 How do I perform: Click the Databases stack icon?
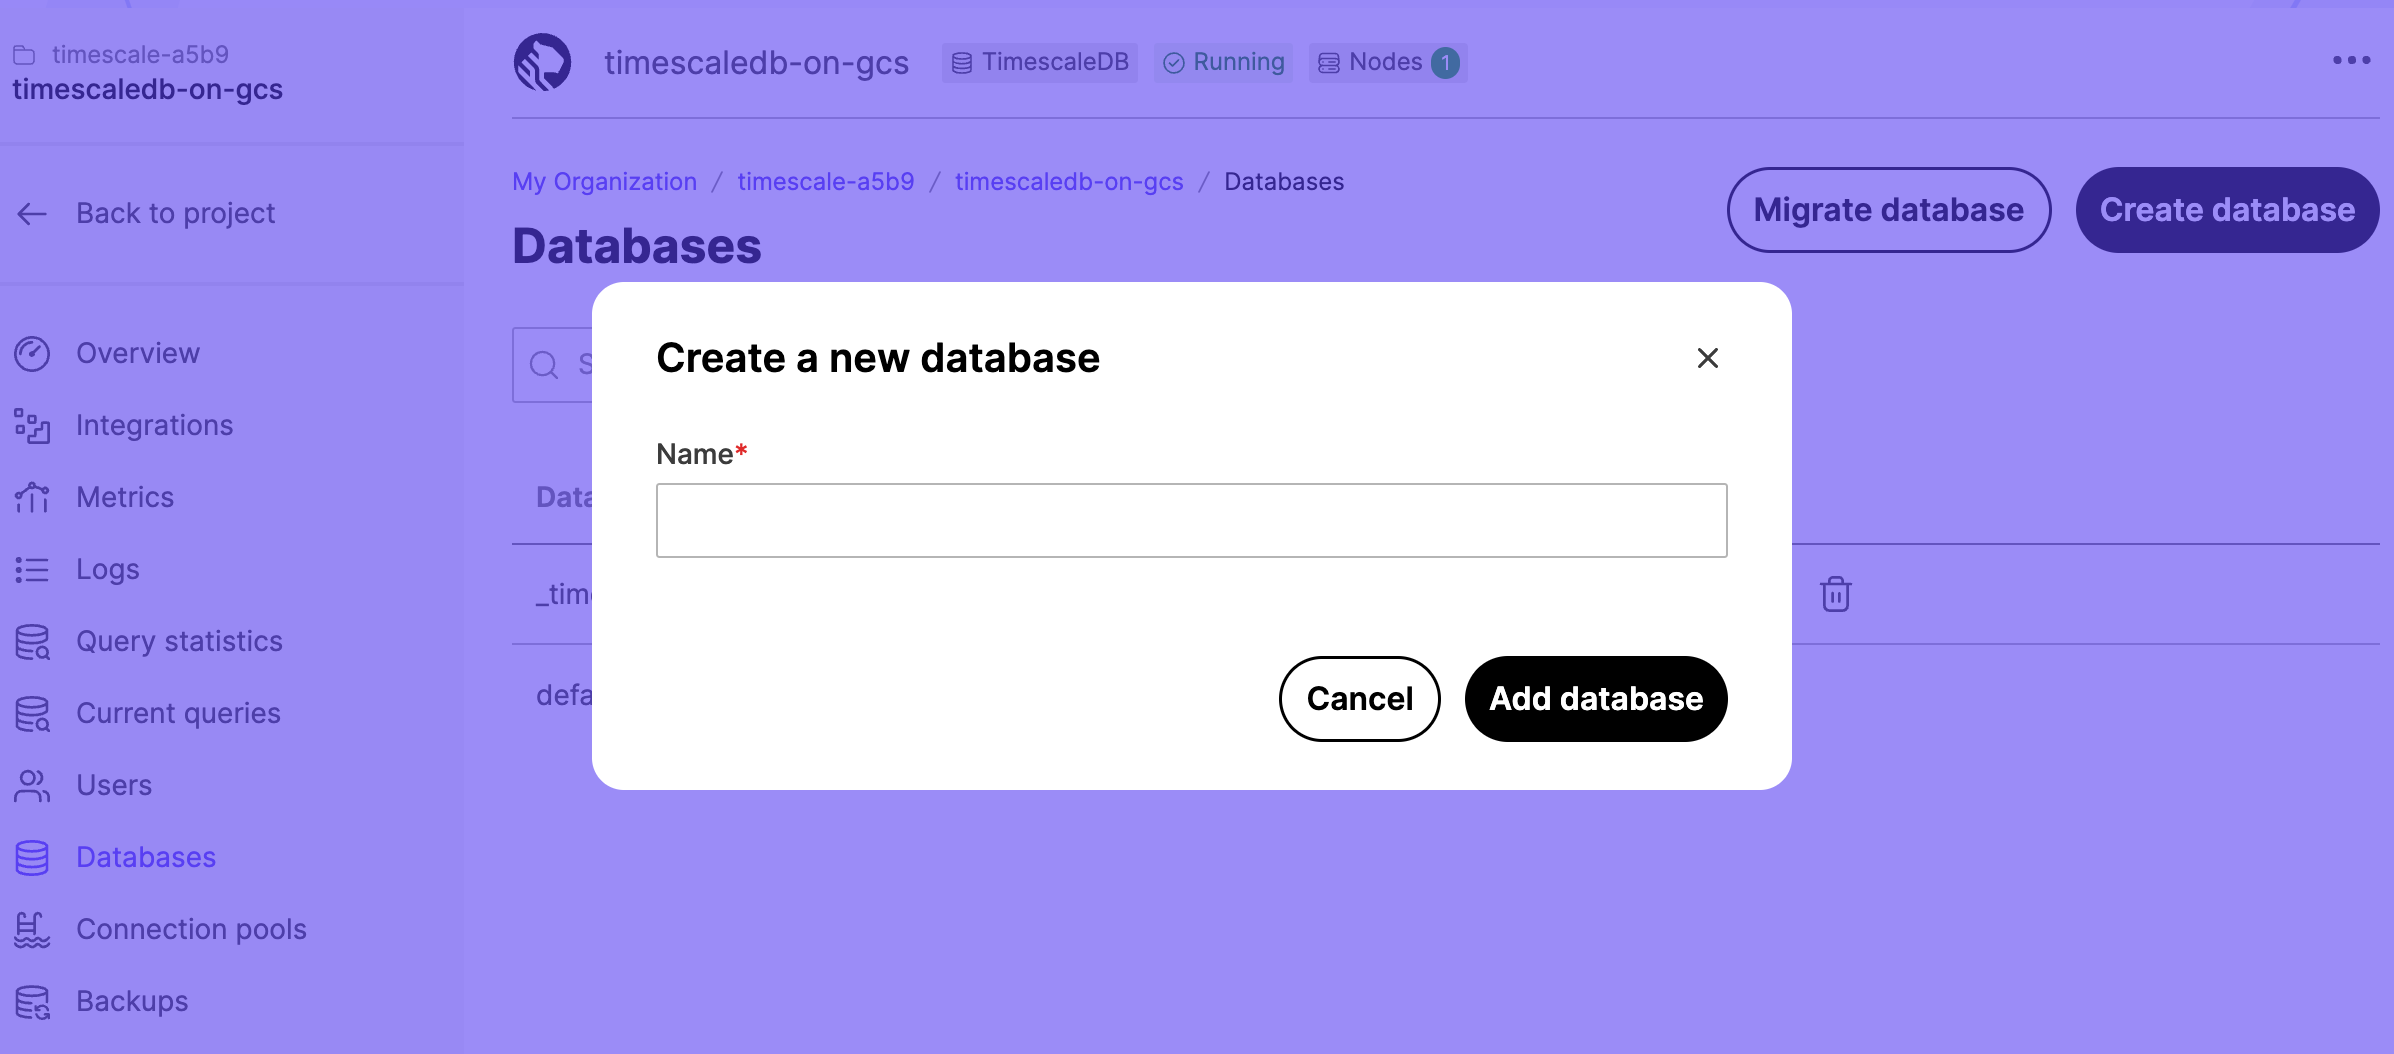pos(32,857)
